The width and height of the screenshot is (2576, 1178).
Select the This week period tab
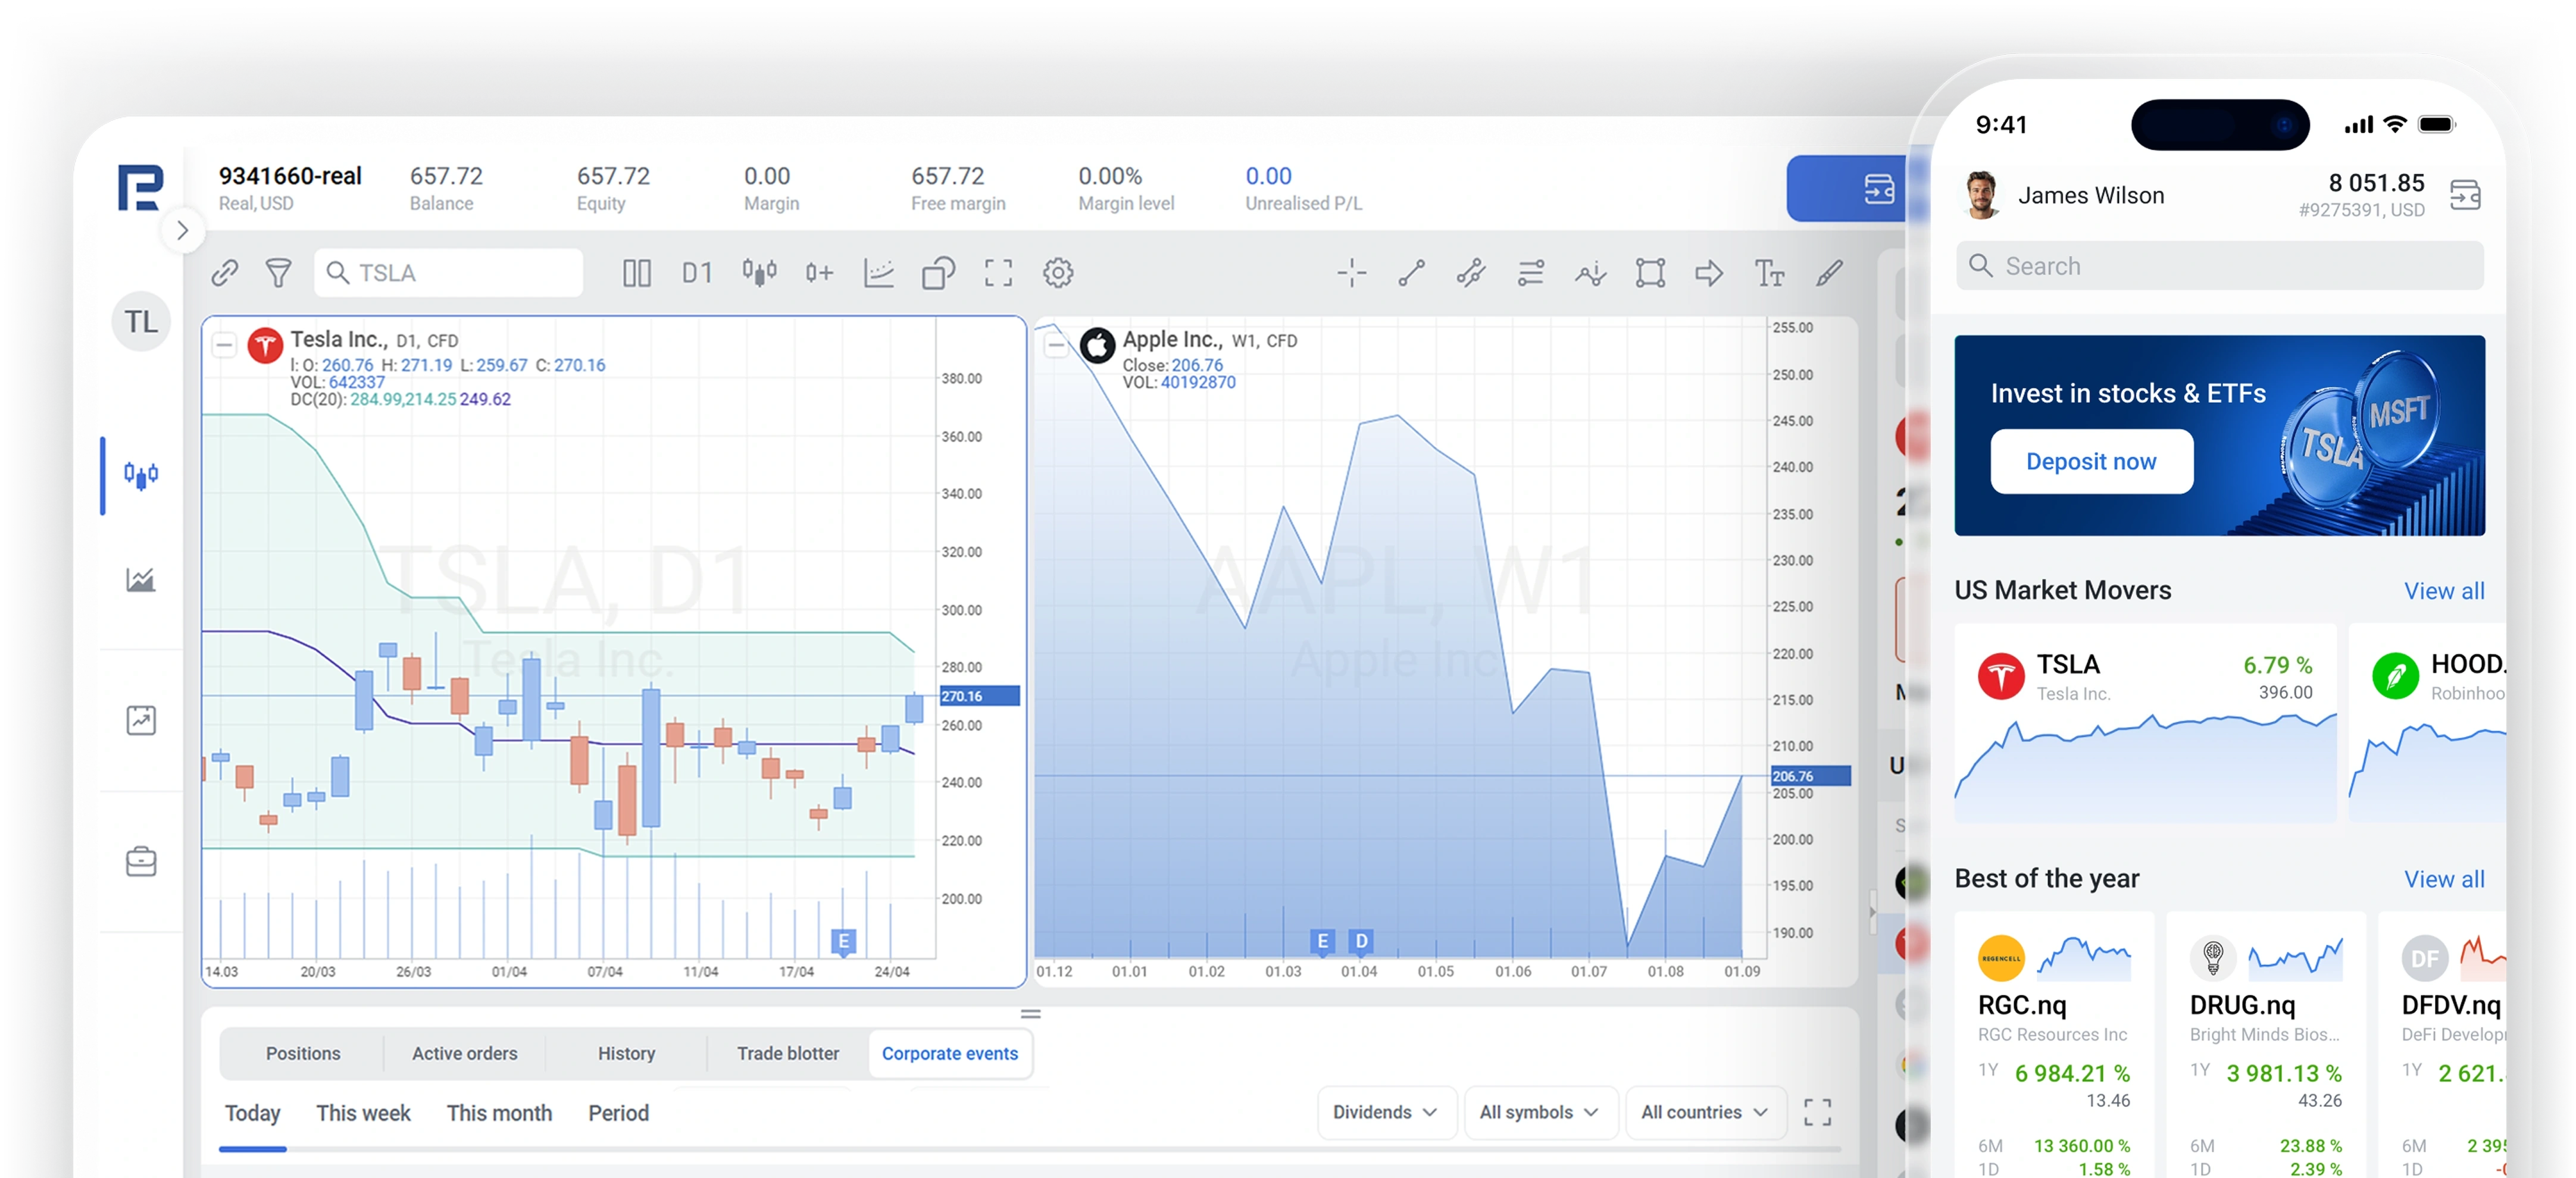pos(363,1113)
